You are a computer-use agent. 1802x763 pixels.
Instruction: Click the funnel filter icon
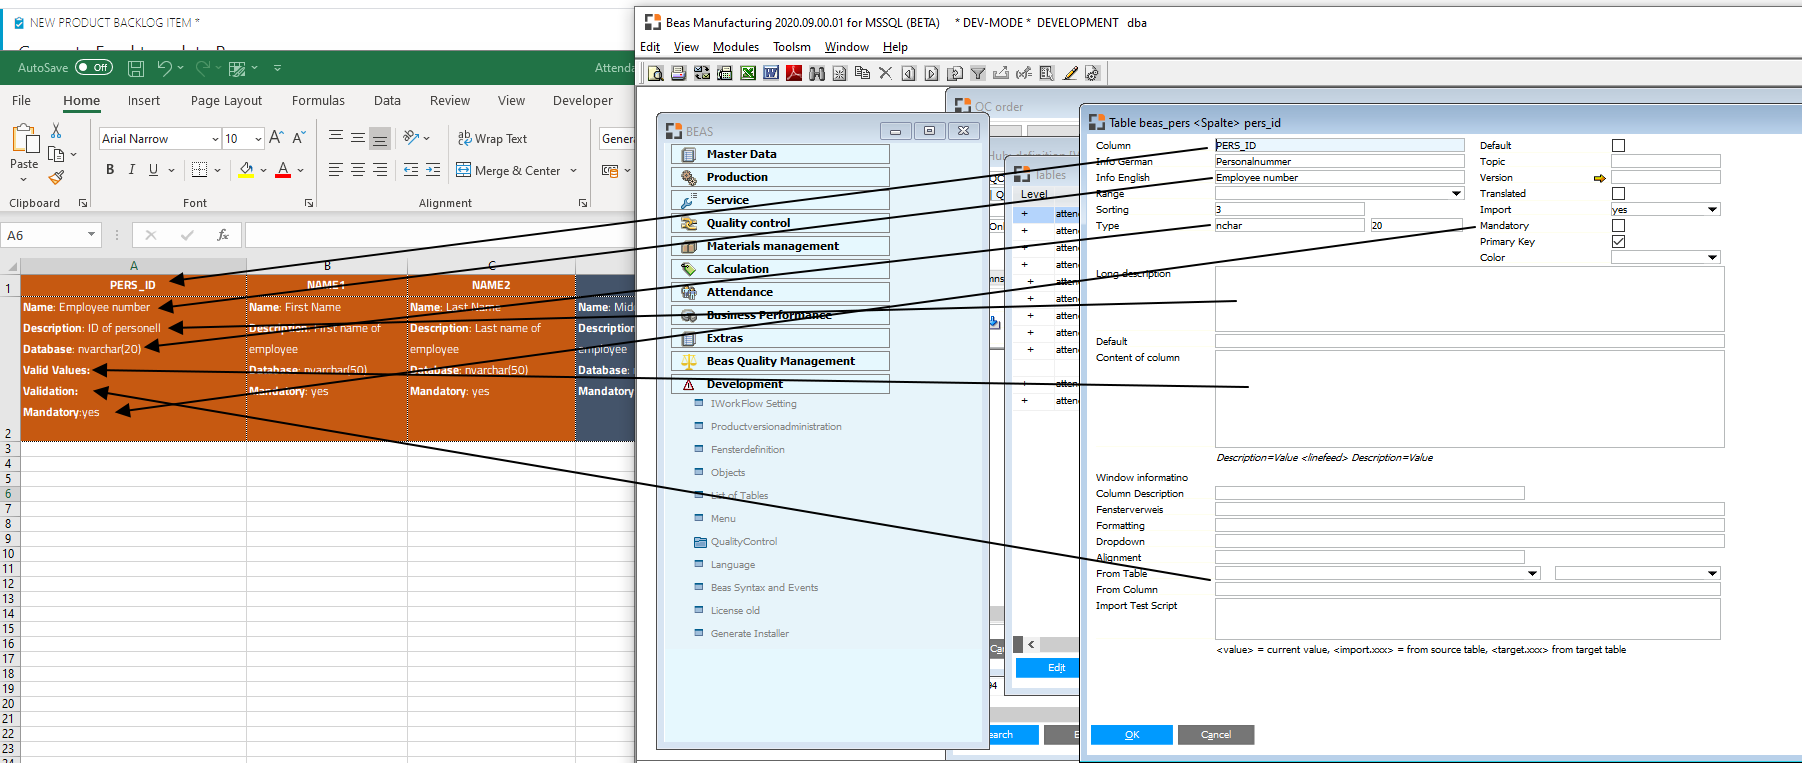point(978,73)
